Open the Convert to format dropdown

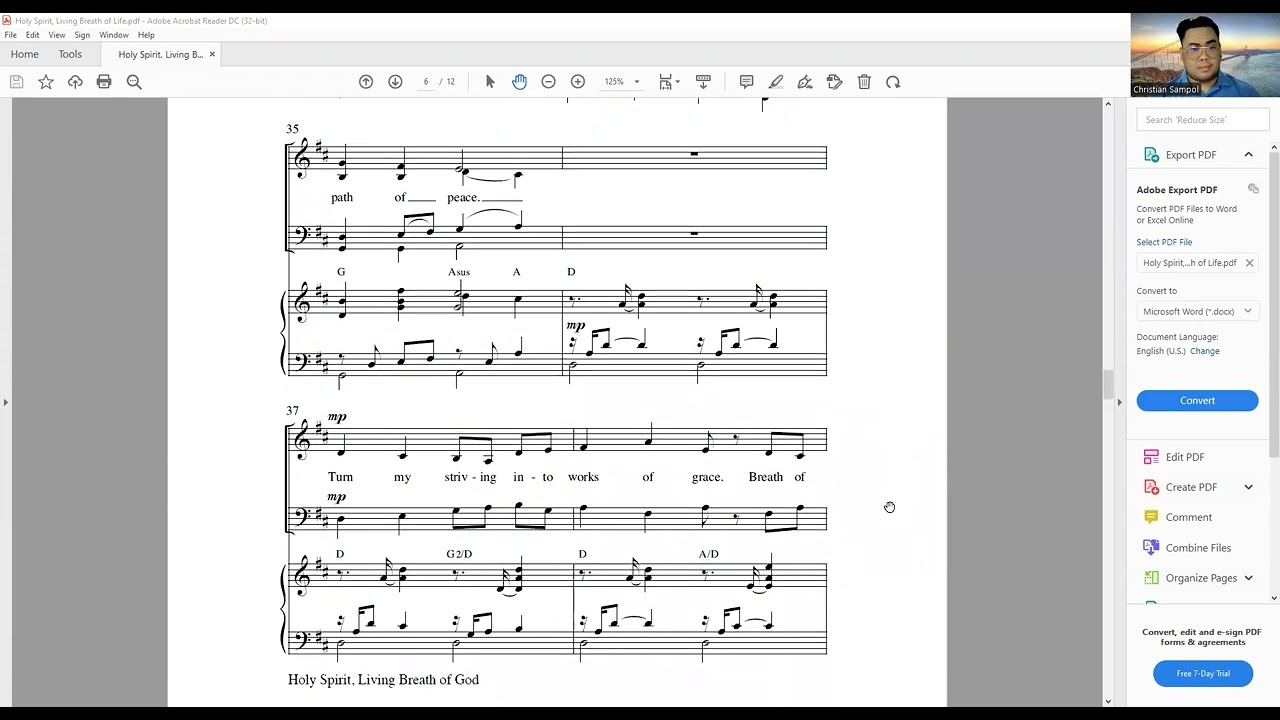click(x=1197, y=311)
